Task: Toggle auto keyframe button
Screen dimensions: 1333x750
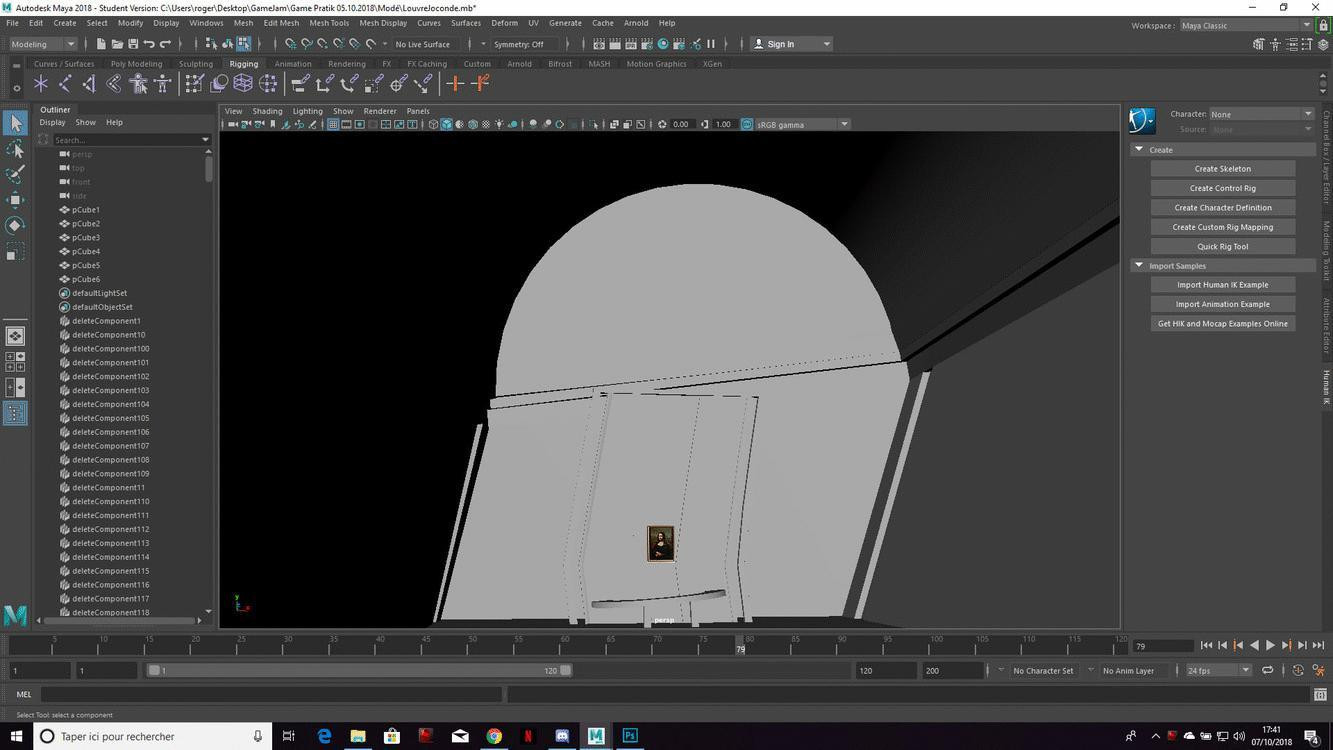Action: [x=1298, y=671]
